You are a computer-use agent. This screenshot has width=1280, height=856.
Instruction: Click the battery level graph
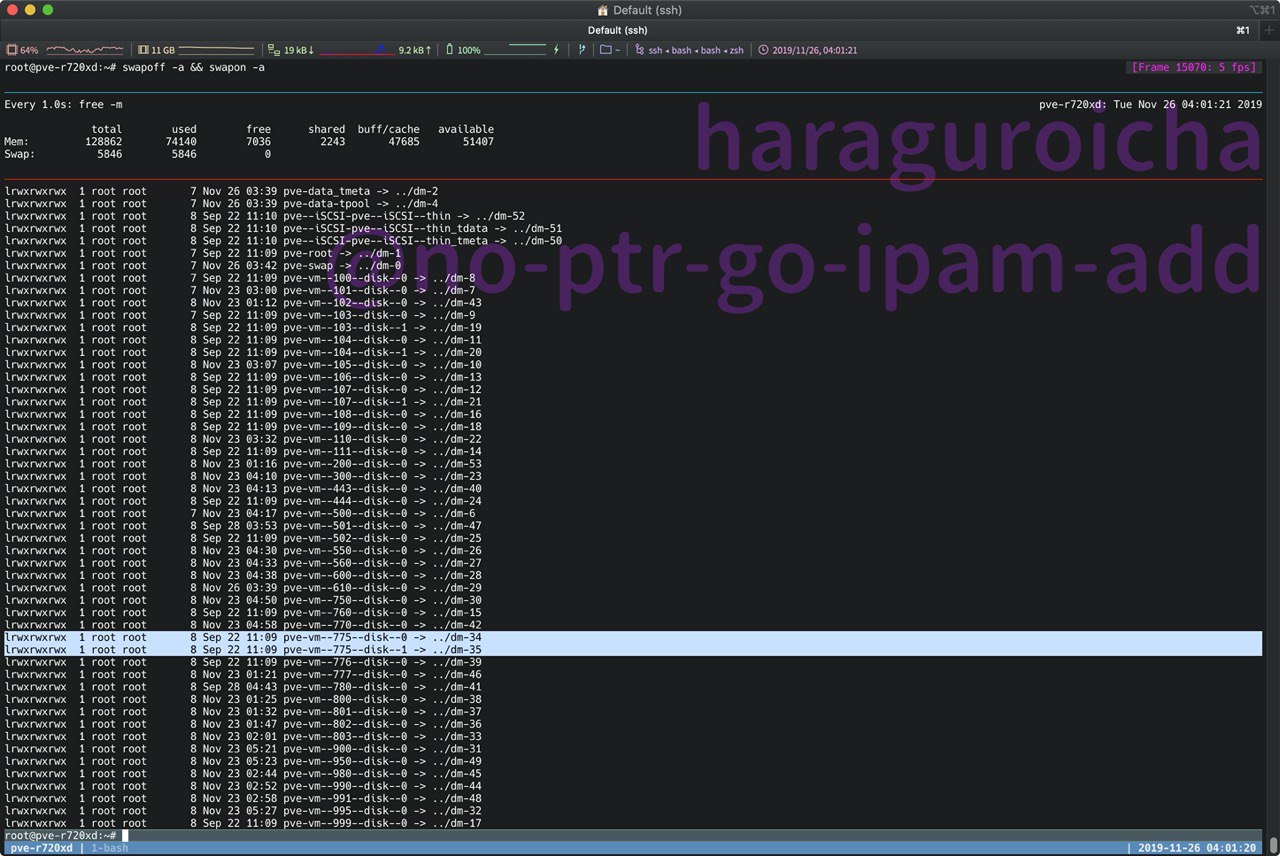[516, 50]
